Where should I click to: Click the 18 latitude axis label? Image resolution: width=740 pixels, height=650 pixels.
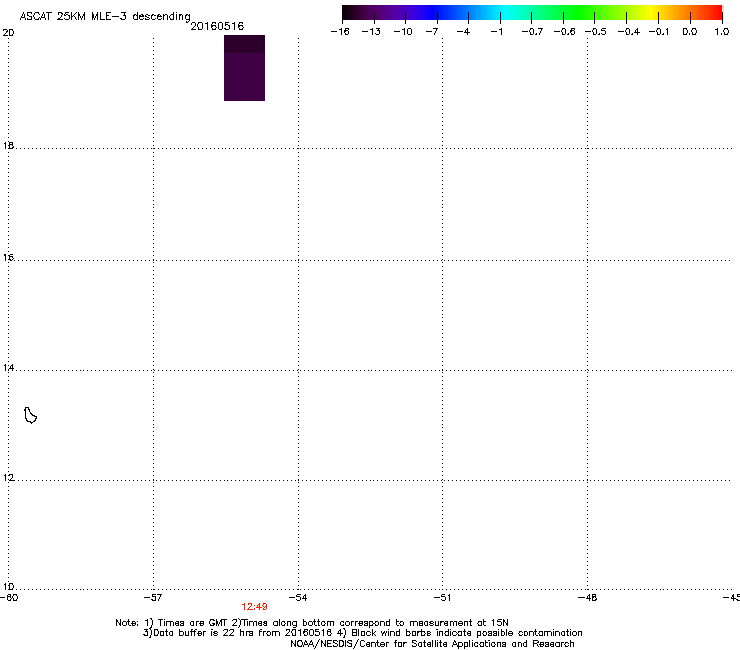coord(8,146)
